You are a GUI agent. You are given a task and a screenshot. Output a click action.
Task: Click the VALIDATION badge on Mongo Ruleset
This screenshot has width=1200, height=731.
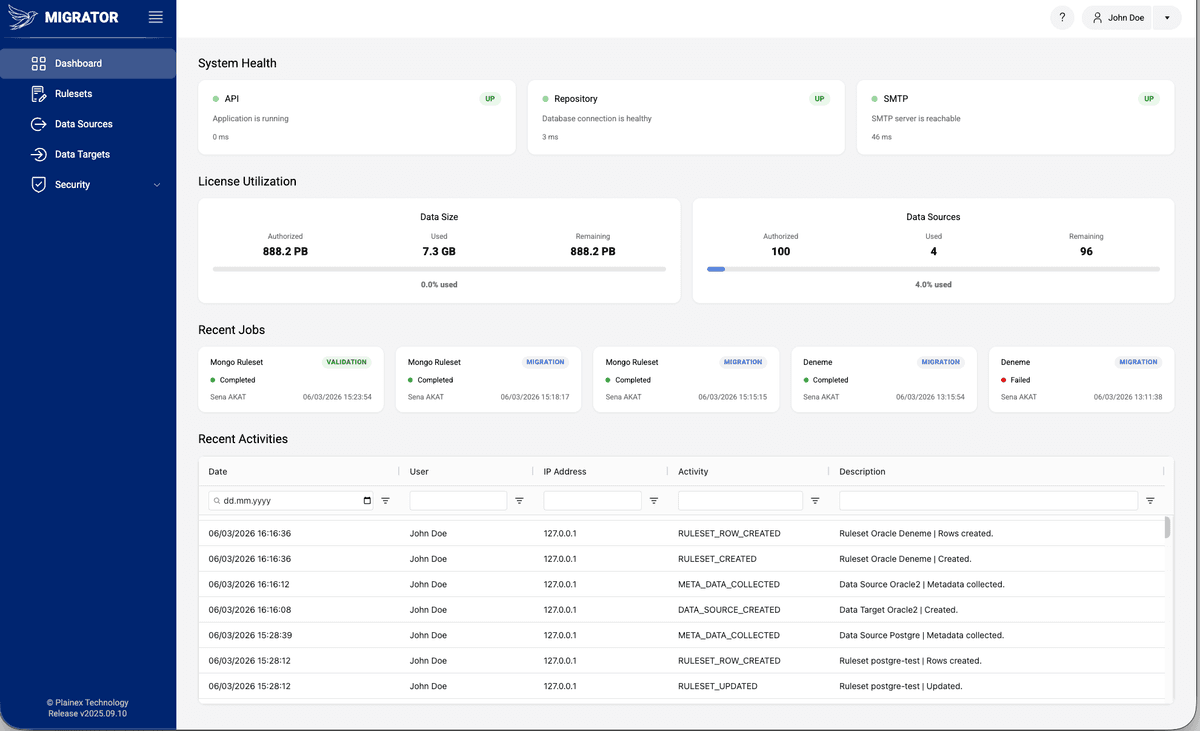coord(346,362)
